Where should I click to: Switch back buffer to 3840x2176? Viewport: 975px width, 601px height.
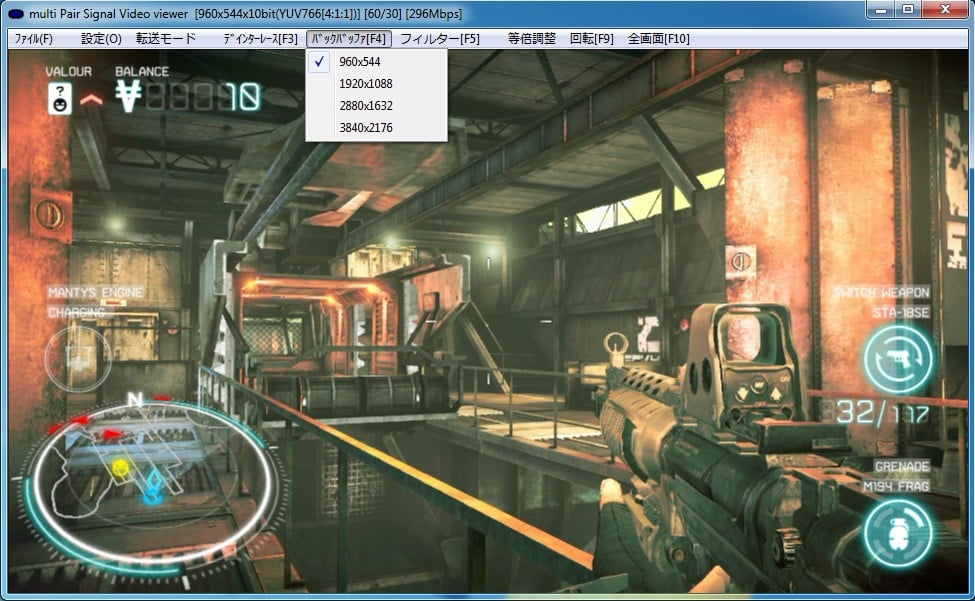click(366, 128)
